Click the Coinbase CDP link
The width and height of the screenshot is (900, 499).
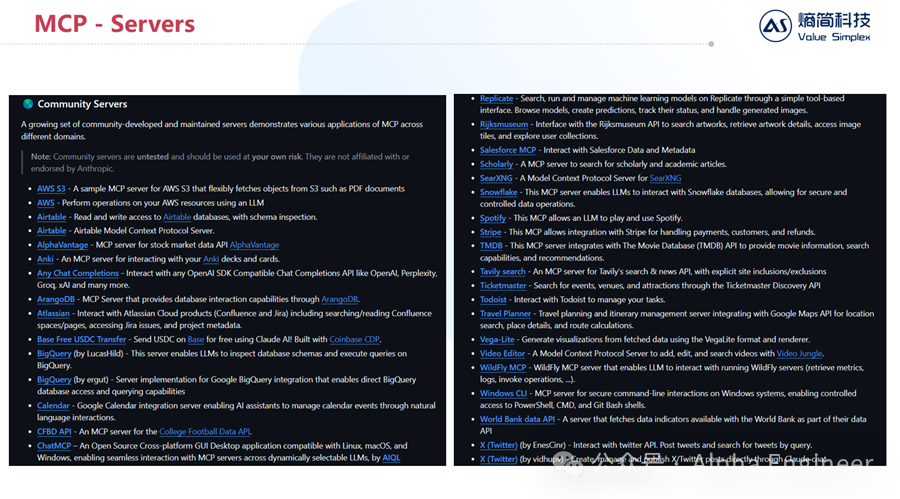(x=354, y=339)
